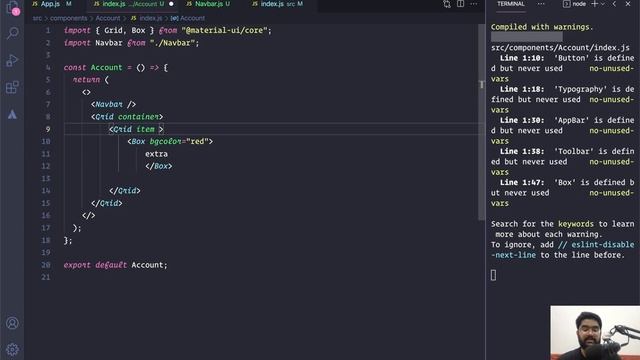
Task: Click the bgcolor="red" attribute
Action: click(x=179, y=141)
